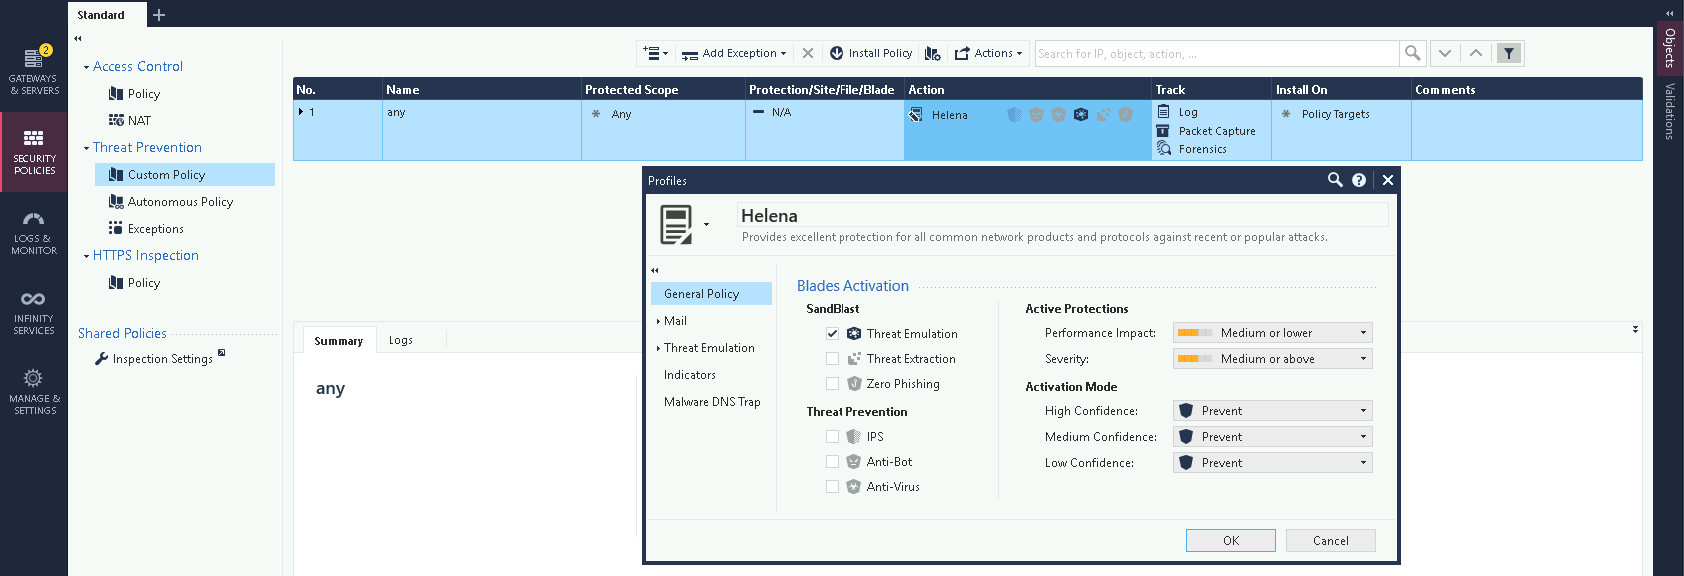Open Infinity Services panel
Image resolution: width=1684 pixels, height=576 pixels.
point(34,312)
